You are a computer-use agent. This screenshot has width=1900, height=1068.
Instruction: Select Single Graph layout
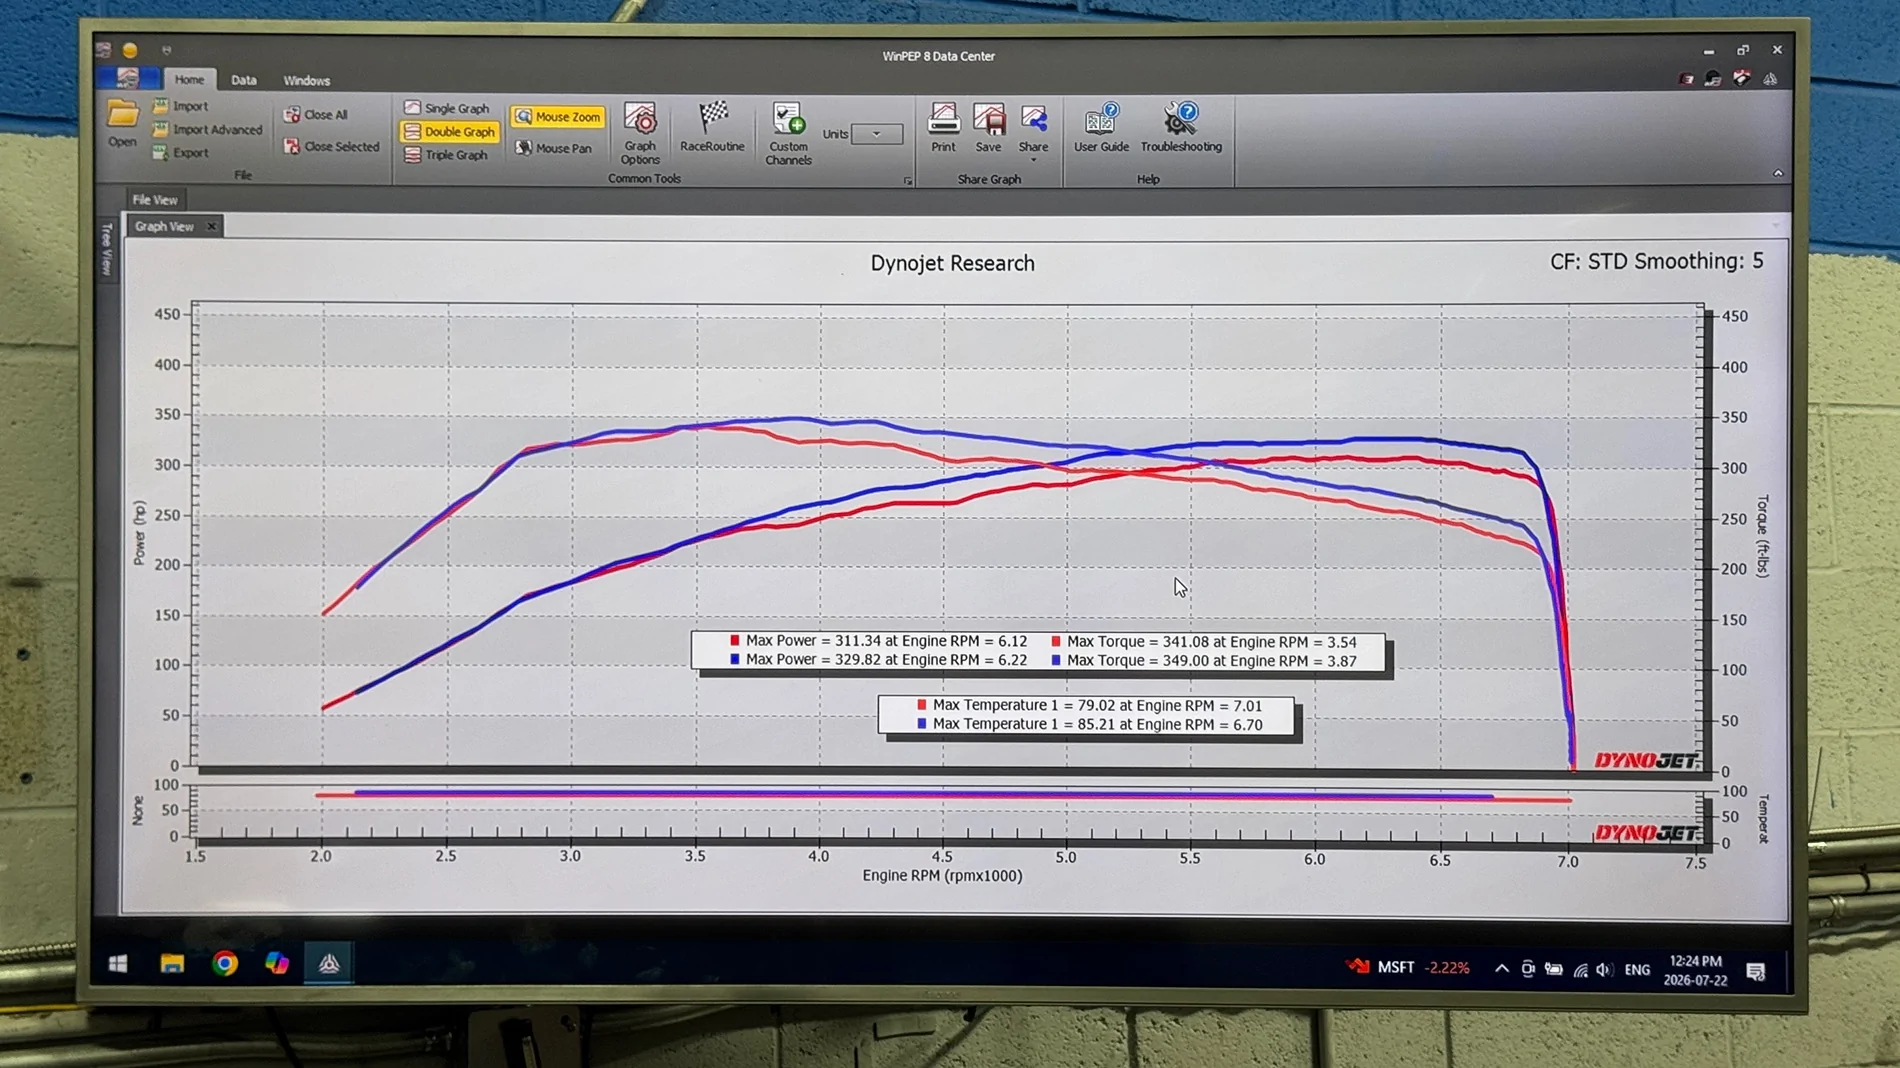pyautogui.click(x=447, y=108)
